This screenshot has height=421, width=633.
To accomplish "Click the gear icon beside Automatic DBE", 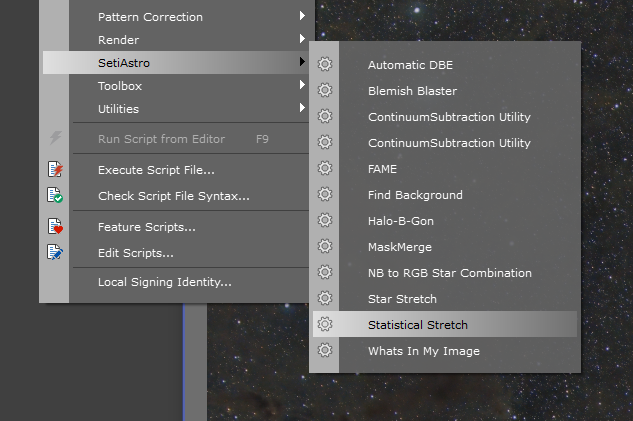I will pyautogui.click(x=324, y=65).
